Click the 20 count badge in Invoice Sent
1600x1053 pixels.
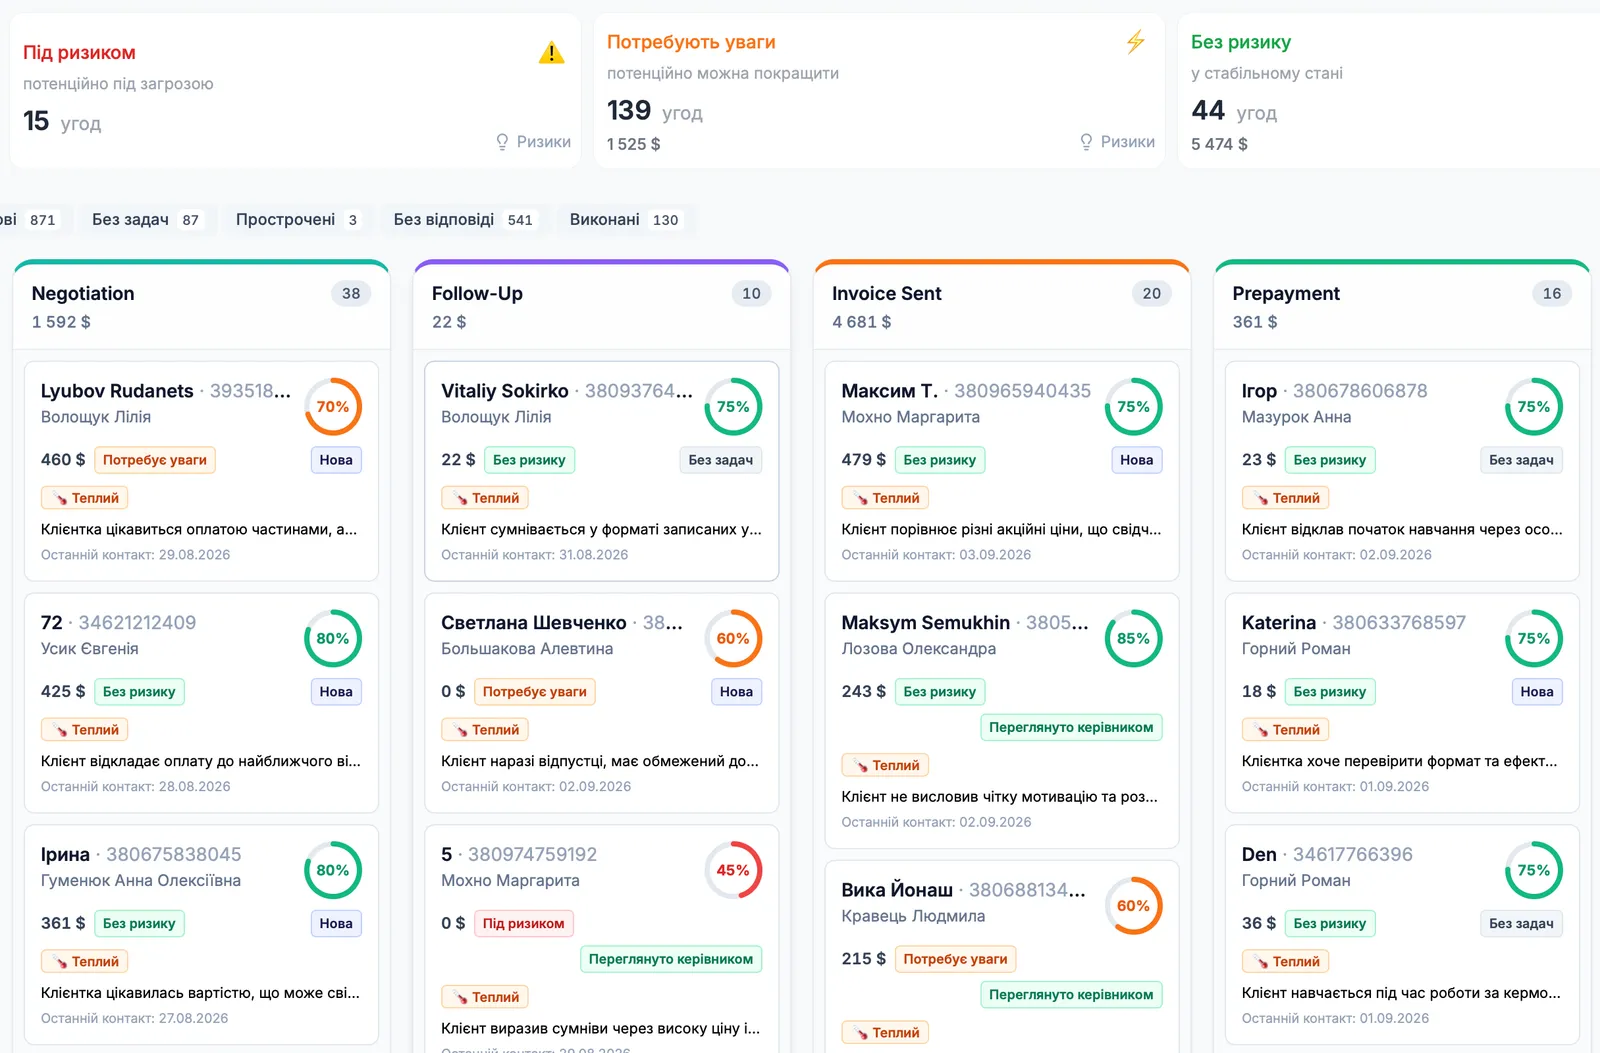1152,294
